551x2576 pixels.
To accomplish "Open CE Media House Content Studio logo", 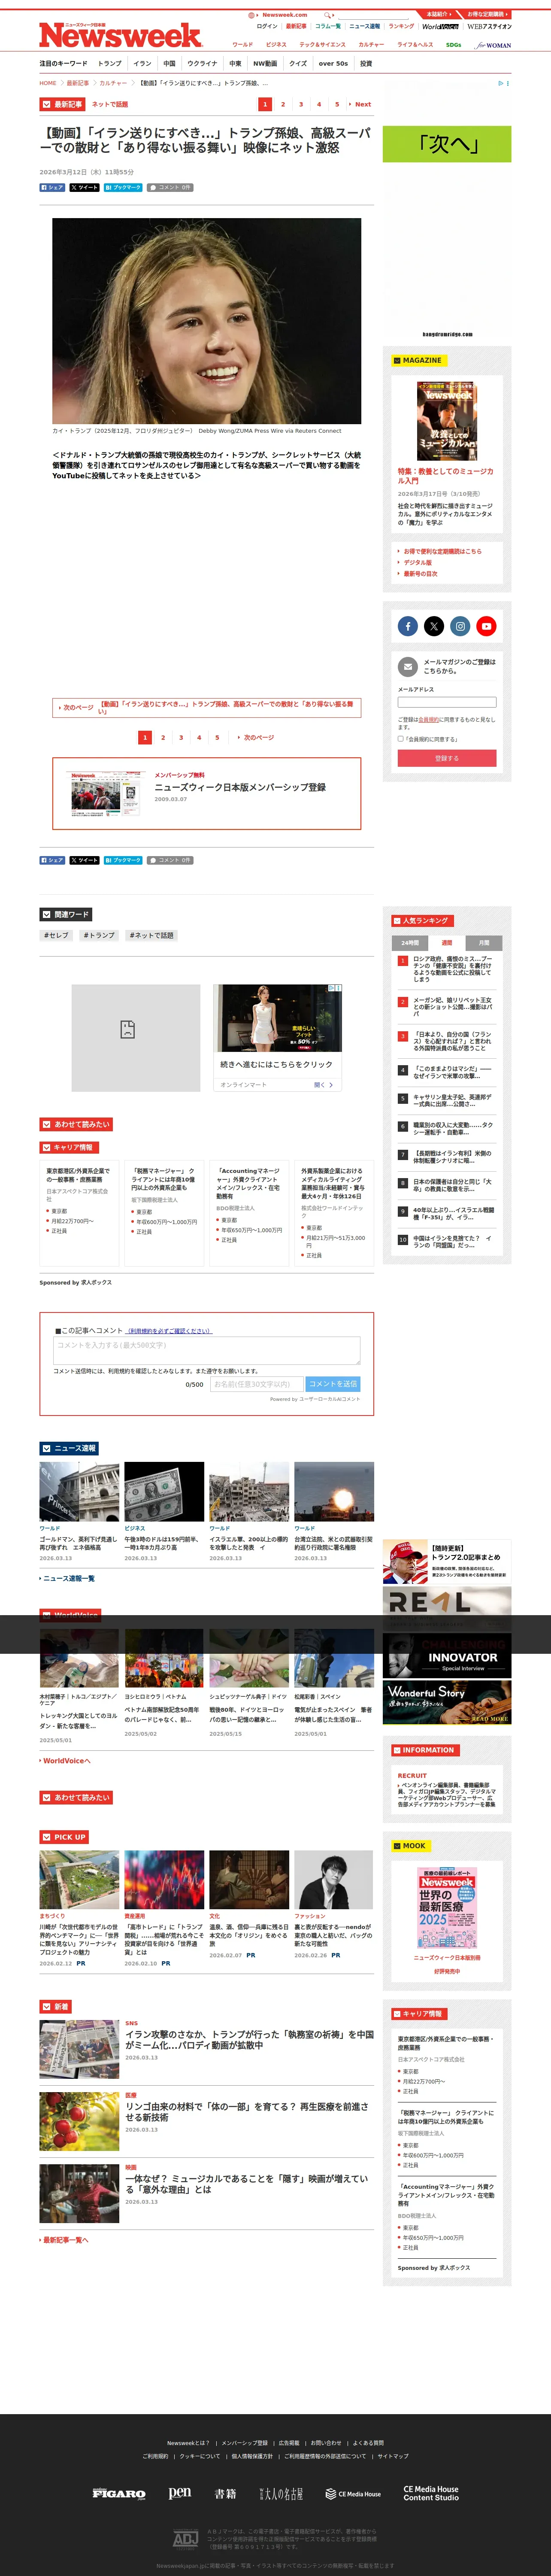I will [x=431, y=2493].
